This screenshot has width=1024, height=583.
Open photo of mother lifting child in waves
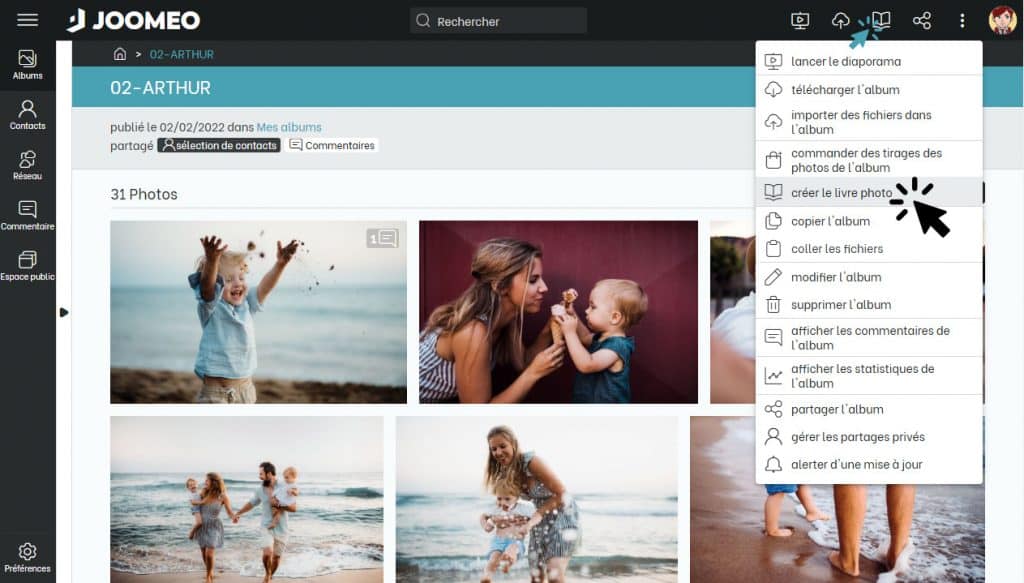[537, 499]
